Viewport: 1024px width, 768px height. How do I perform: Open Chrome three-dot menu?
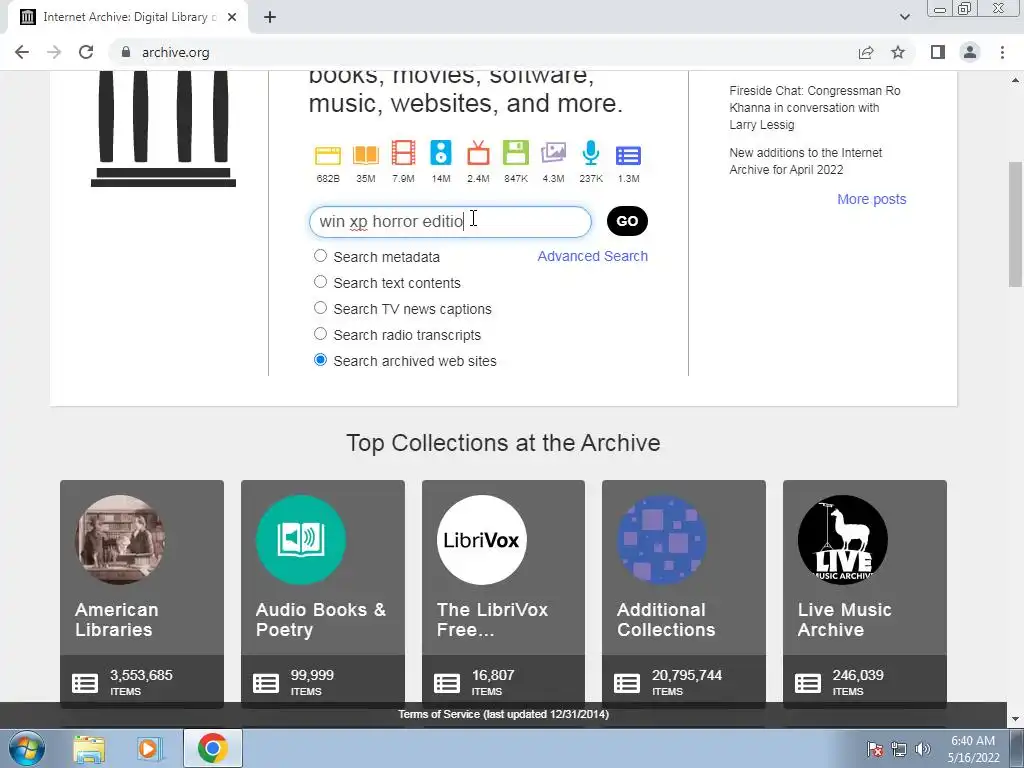pyautogui.click(x=1002, y=52)
